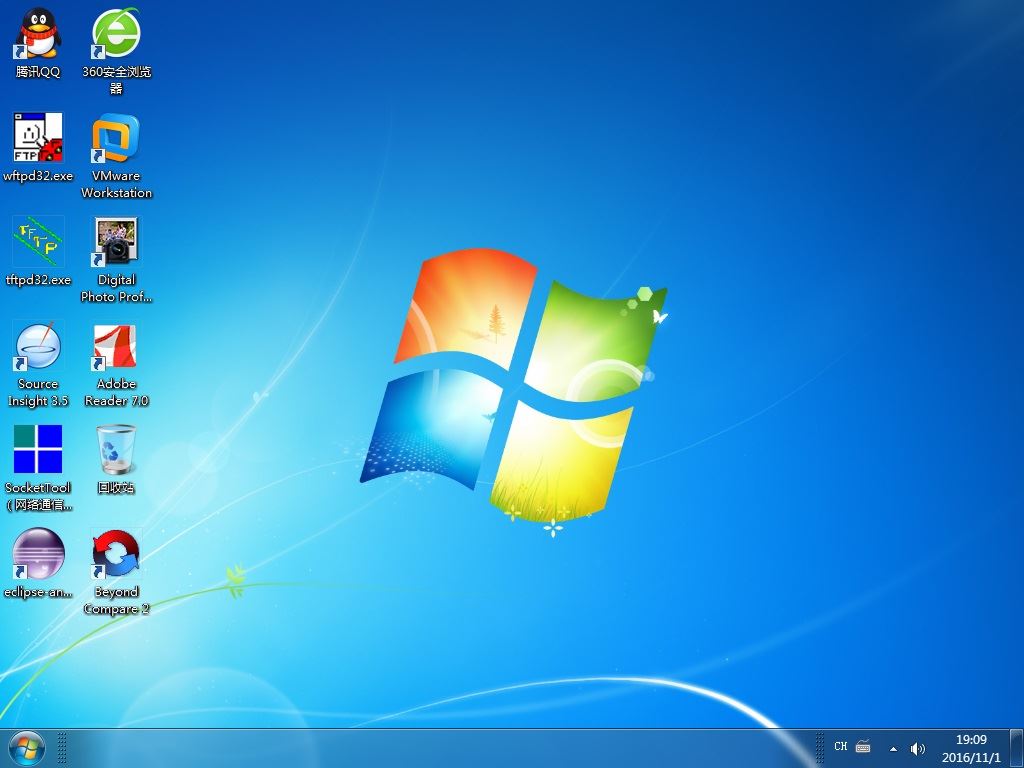Select the 360安全浏览器 desktop icon
This screenshot has width=1024, height=768.
[116, 33]
